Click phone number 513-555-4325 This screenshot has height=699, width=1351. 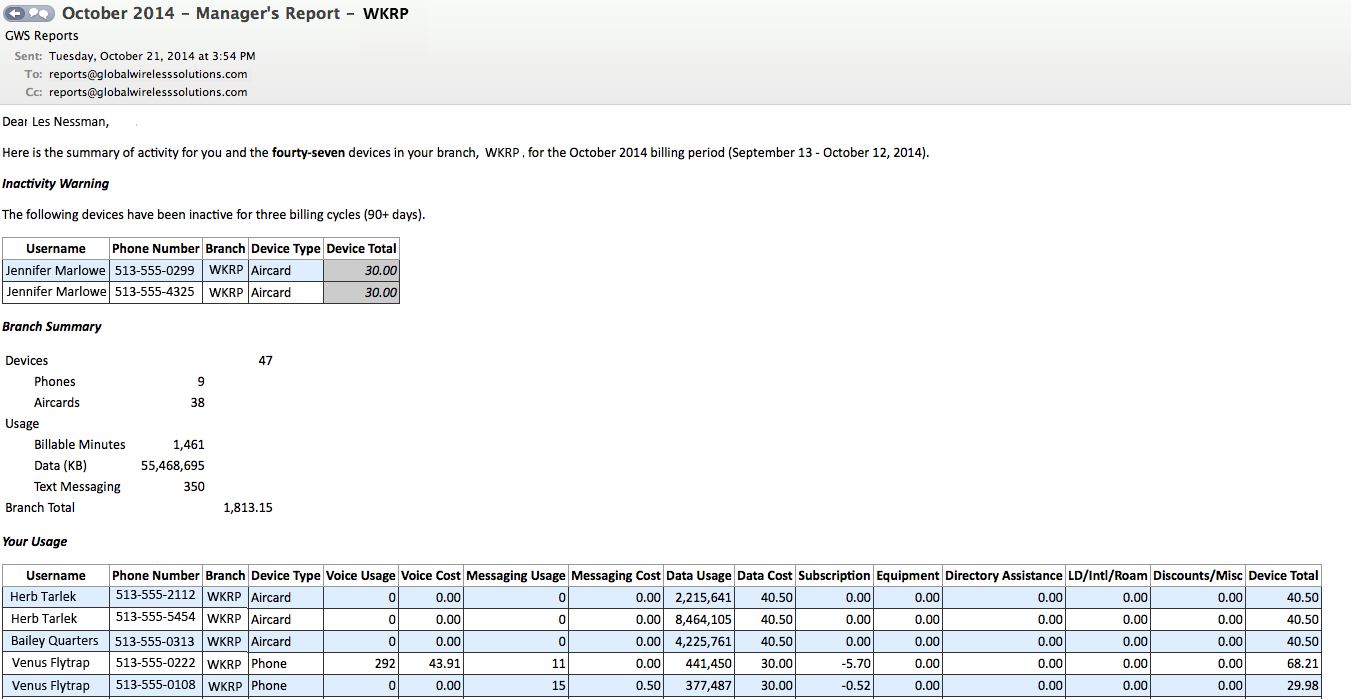(155, 292)
